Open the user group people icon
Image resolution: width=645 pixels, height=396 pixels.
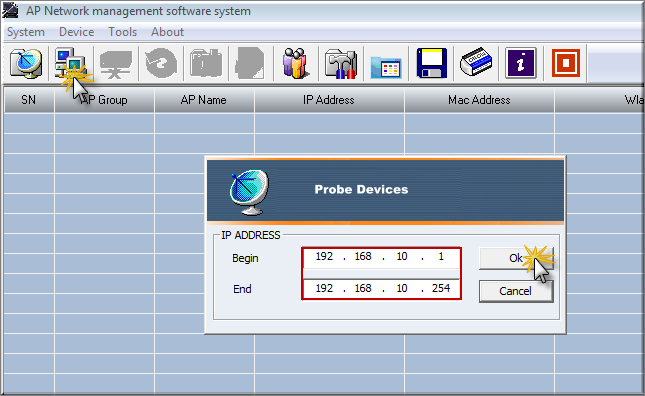click(295, 63)
